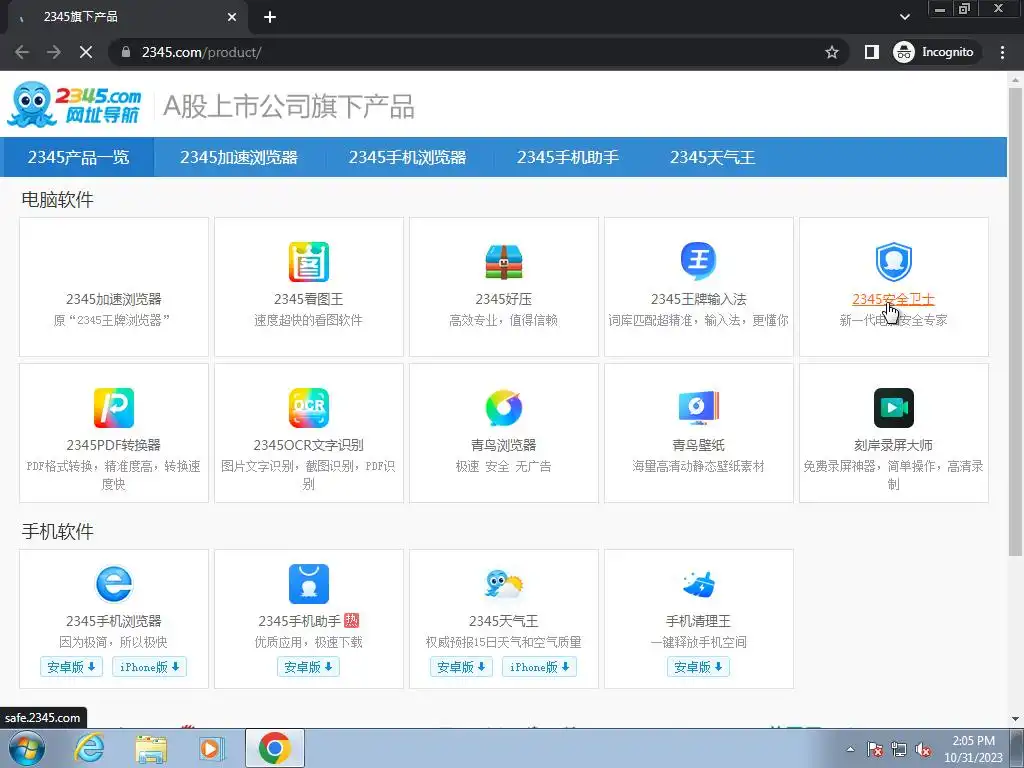Viewport: 1024px width, 768px height.
Task: Open File Explorer from the taskbar
Action: pyautogui.click(x=151, y=748)
